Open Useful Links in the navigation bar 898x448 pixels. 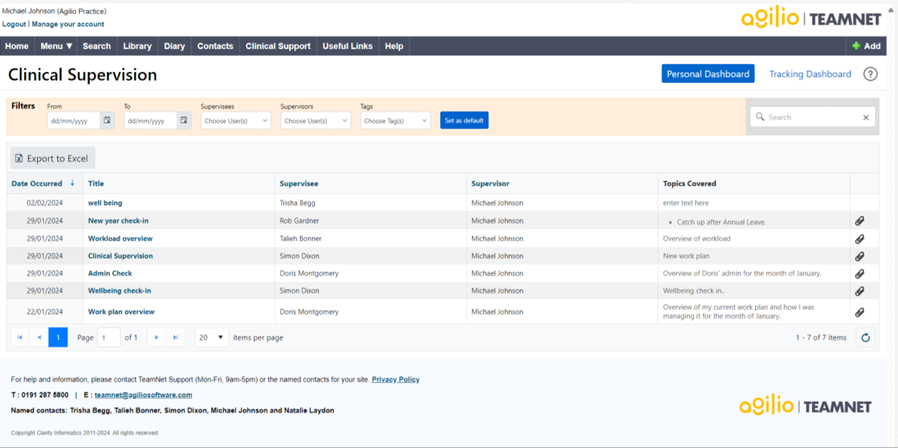pos(347,46)
